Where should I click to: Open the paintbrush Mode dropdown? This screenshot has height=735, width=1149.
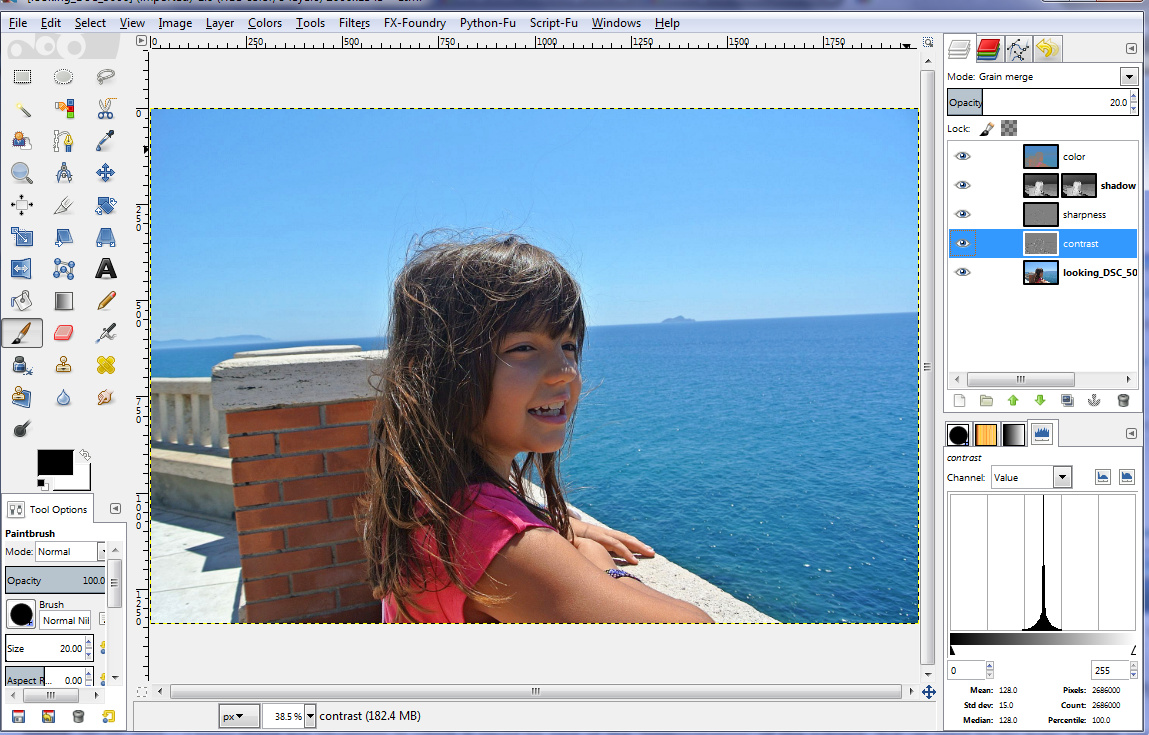pos(103,551)
